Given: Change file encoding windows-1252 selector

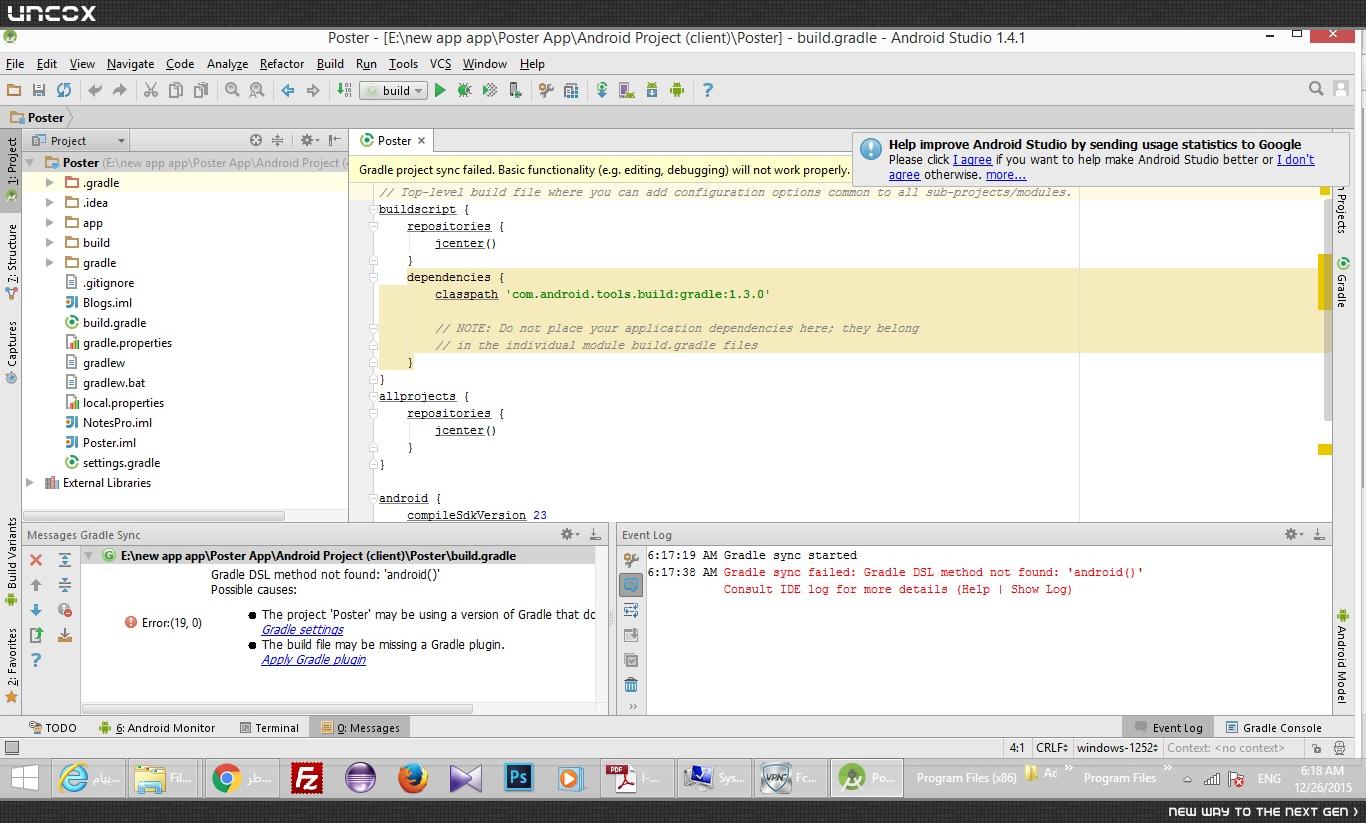Looking at the screenshot, I should click(1117, 748).
